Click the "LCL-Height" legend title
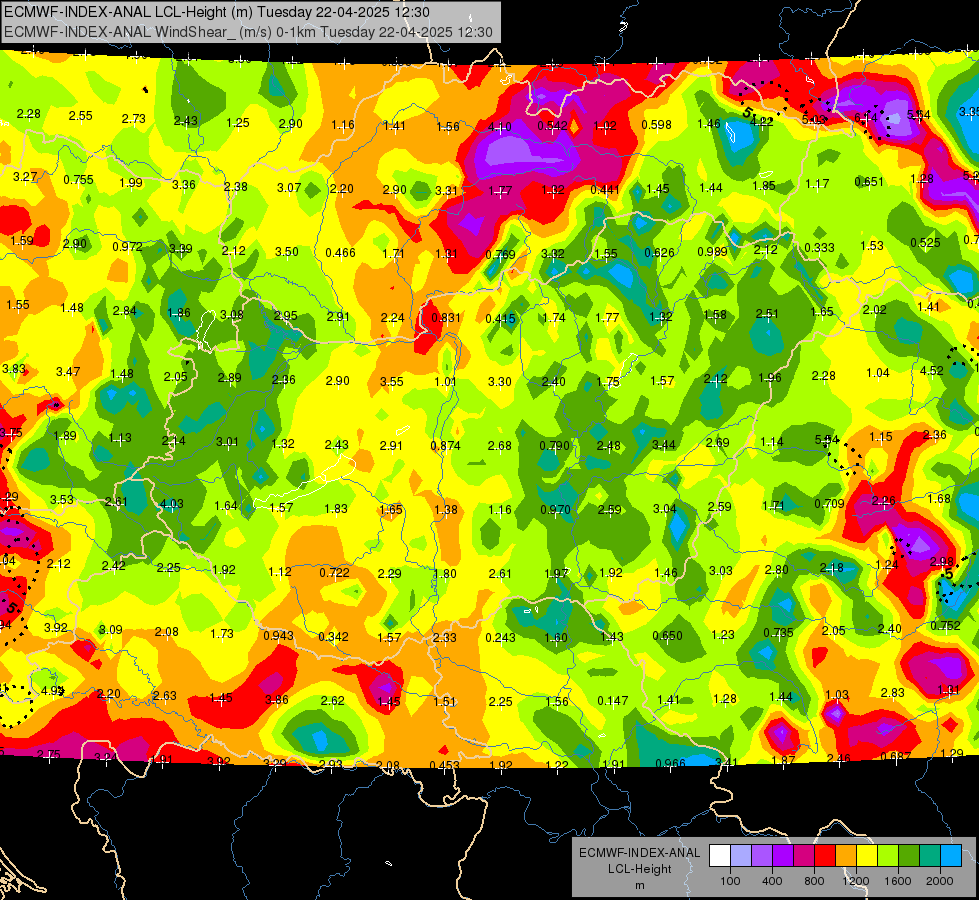The image size is (979, 900). click(639, 869)
